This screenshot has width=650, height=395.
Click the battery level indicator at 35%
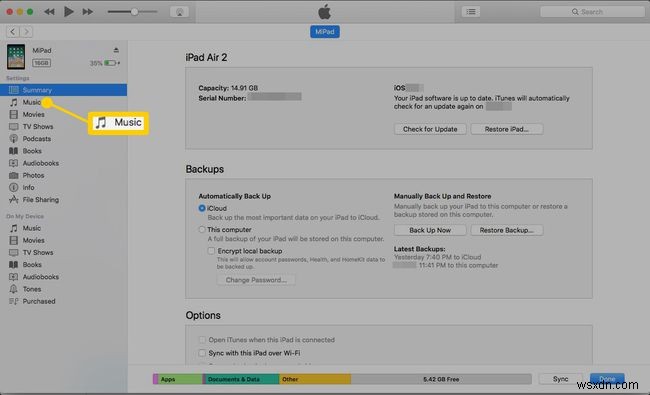105,63
